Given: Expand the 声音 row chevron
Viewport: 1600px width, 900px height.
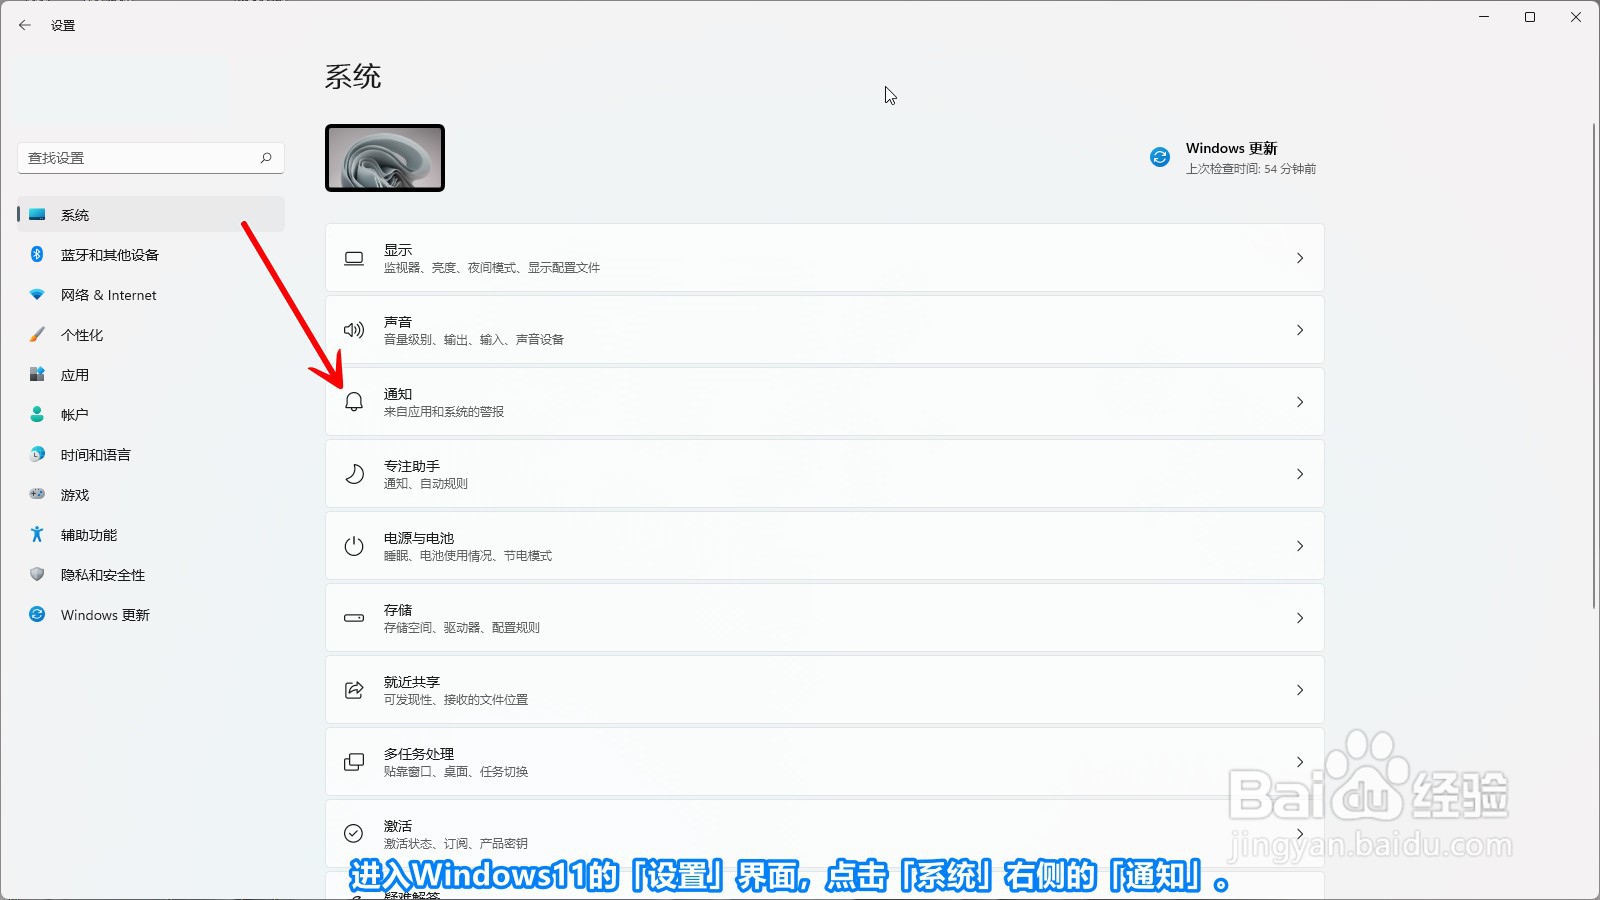Looking at the screenshot, I should click(x=1300, y=330).
